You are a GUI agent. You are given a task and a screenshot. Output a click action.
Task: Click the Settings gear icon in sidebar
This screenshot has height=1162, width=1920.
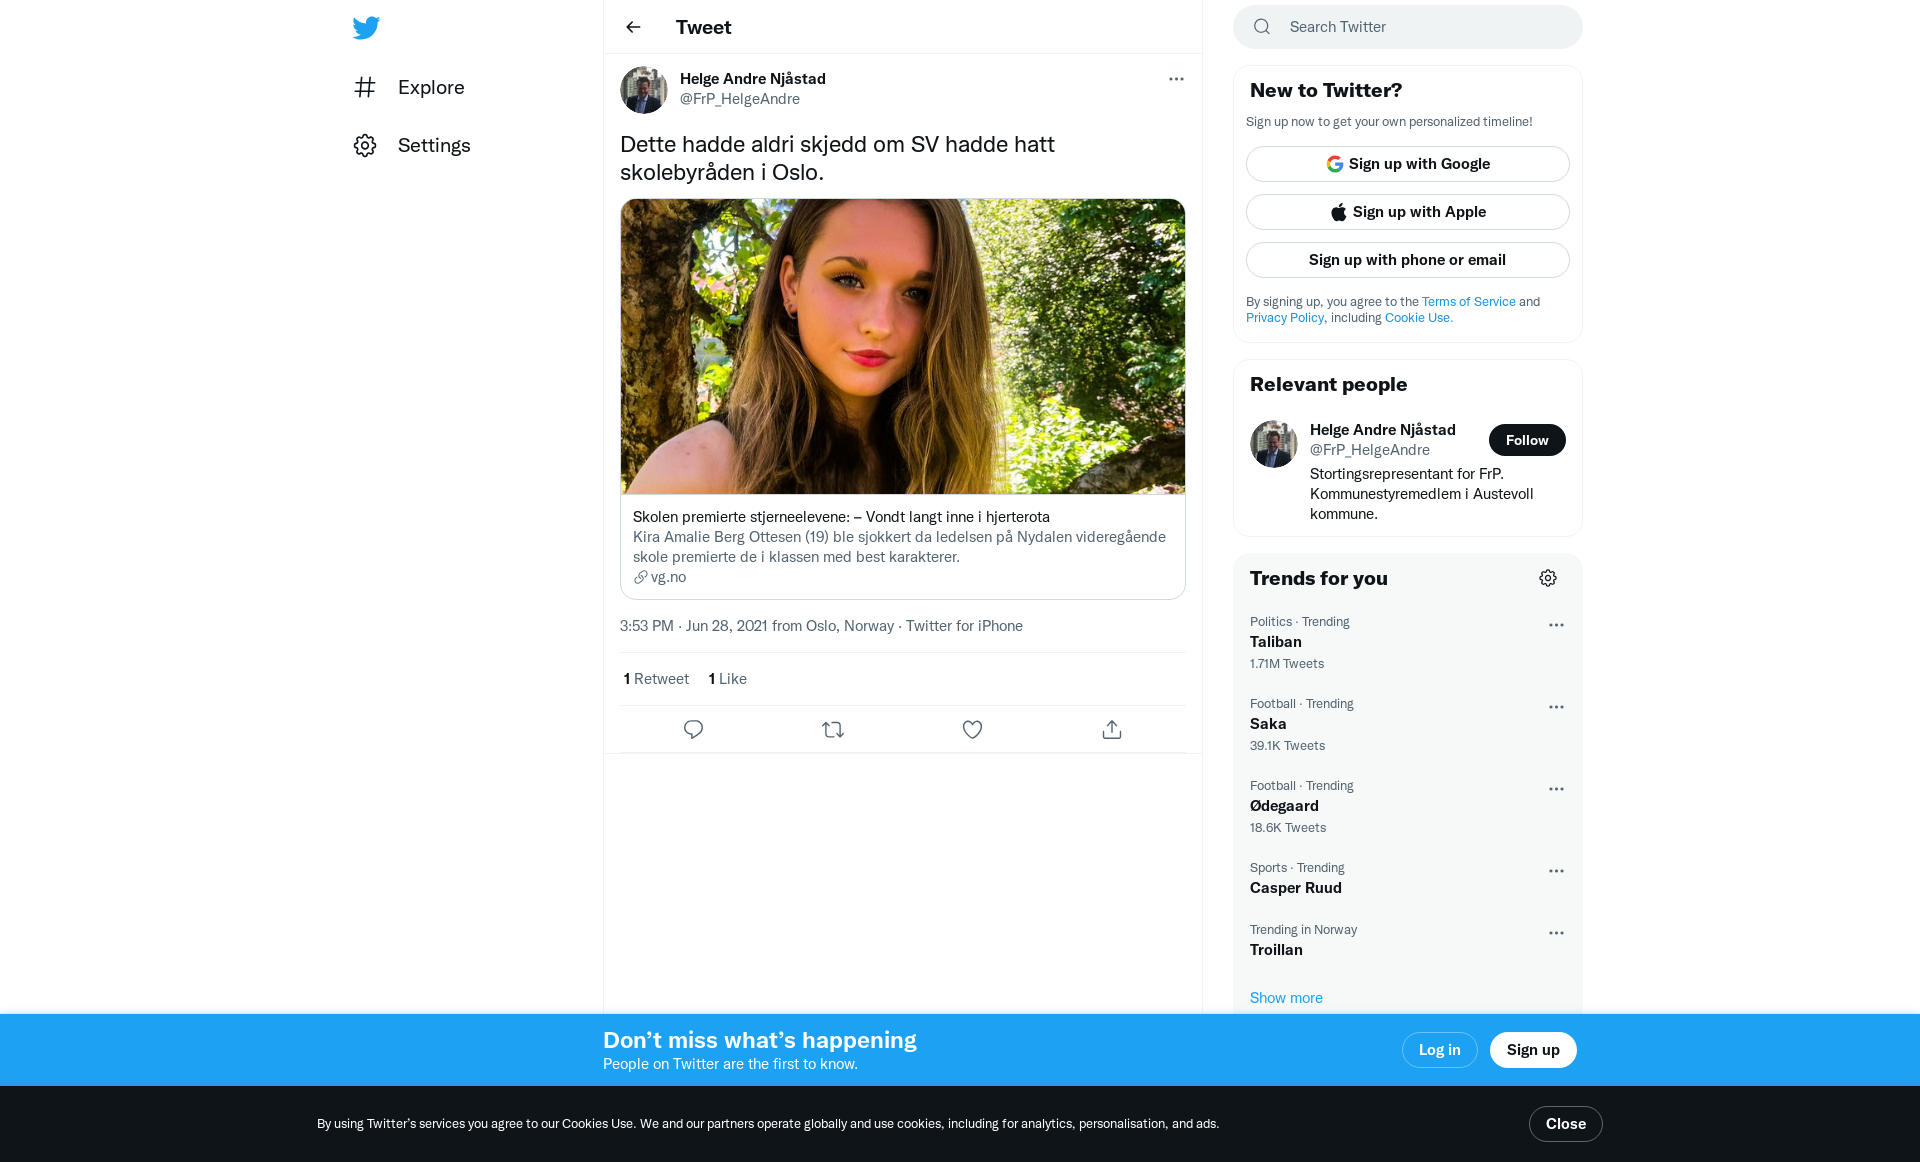tap(365, 145)
